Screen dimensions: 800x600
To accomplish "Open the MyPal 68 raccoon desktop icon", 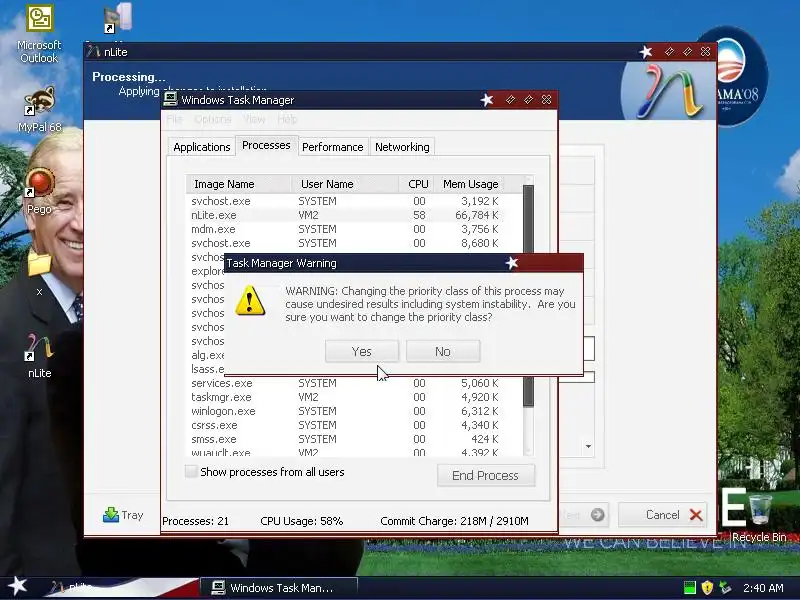I will click(x=39, y=109).
